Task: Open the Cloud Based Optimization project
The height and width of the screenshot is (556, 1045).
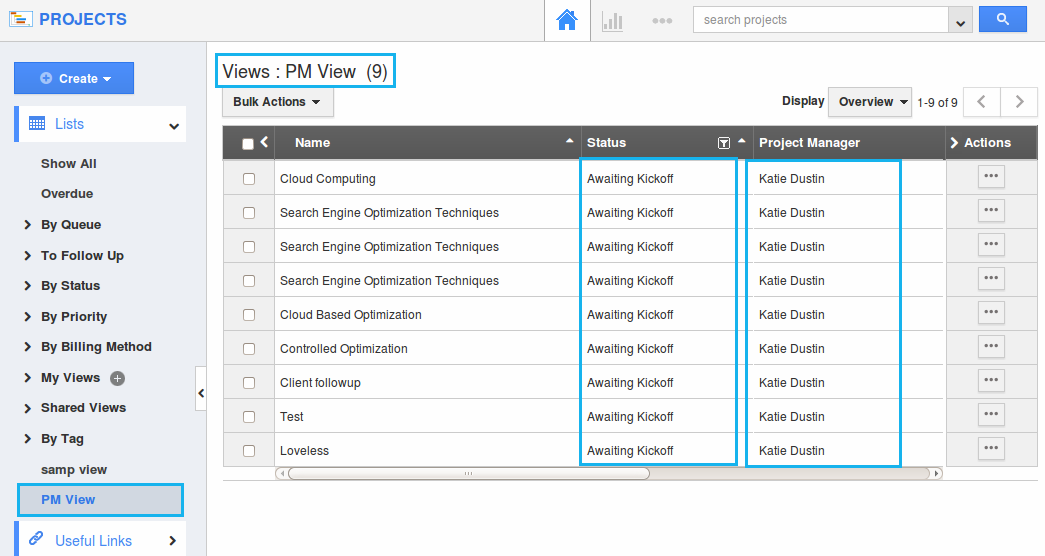Action: coord(351,315)
